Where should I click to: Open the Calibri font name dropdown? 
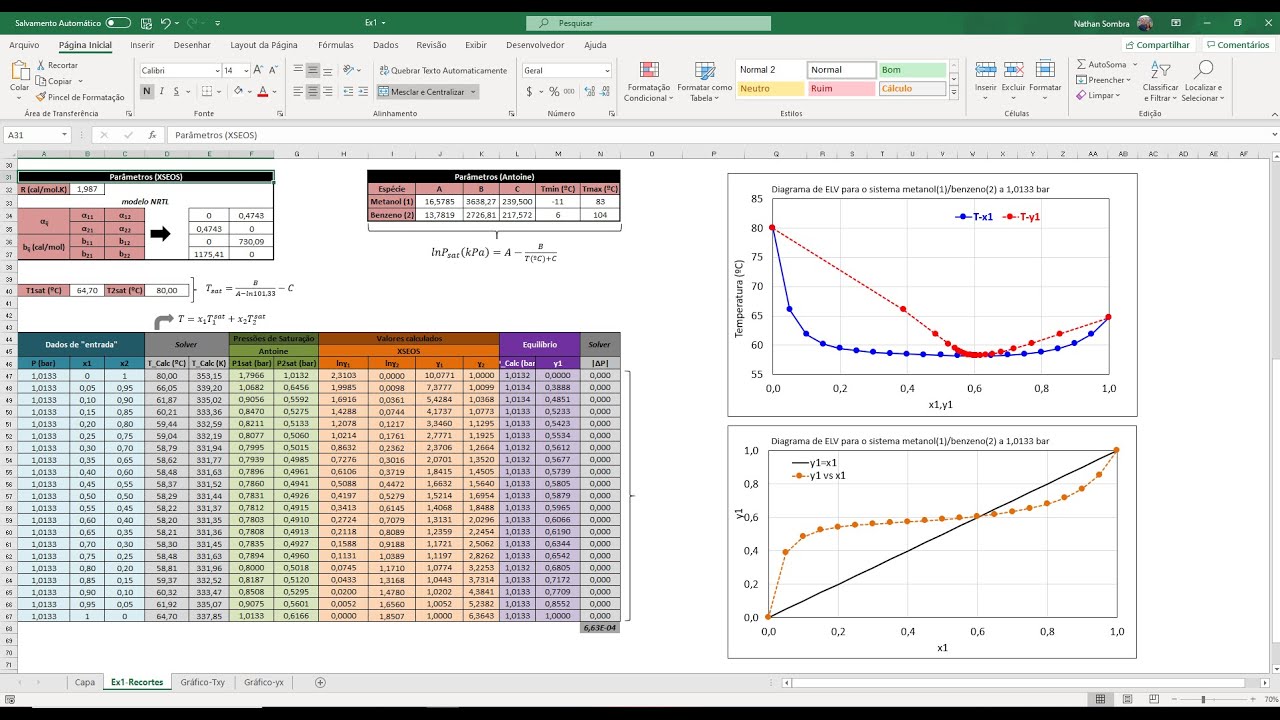click(x=217, y=71)
